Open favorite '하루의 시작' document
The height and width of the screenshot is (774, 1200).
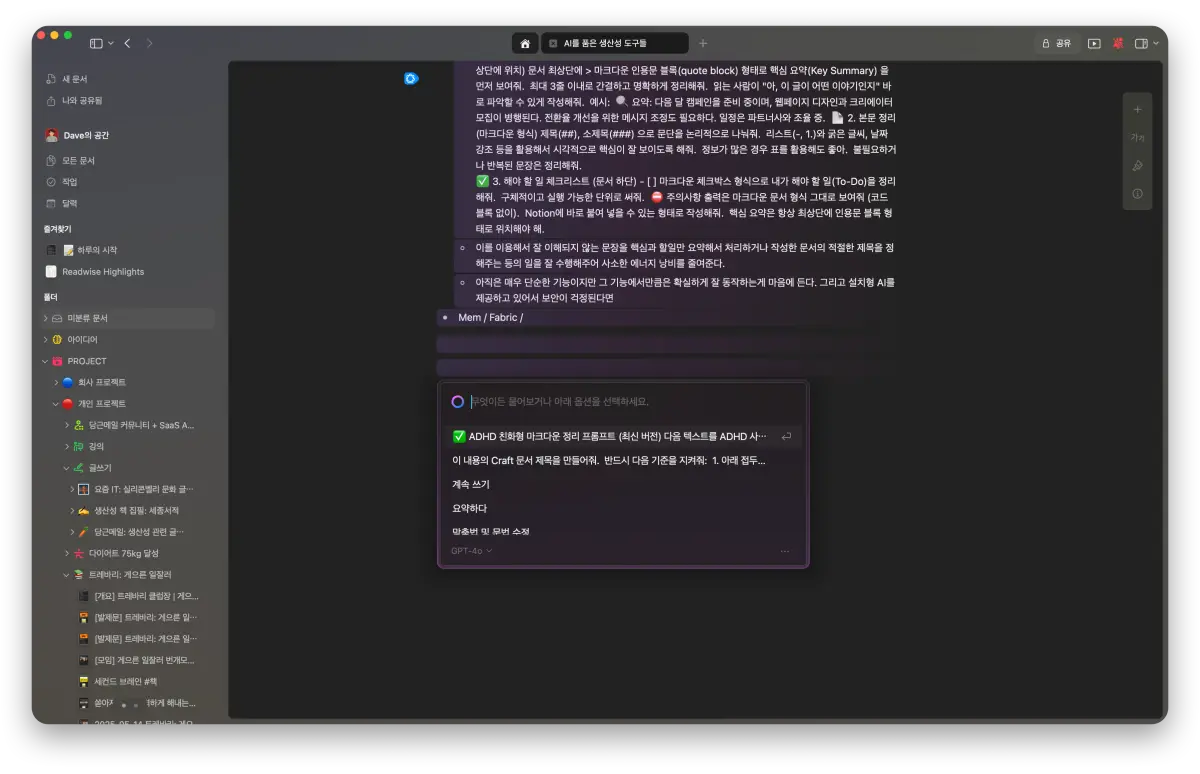[82, 250]
